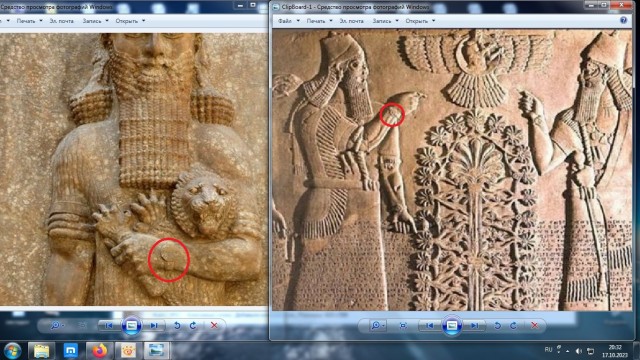The image size is (640, 360).
Task: Click Запись menu in left viewer window
Action: click(92, 21)
